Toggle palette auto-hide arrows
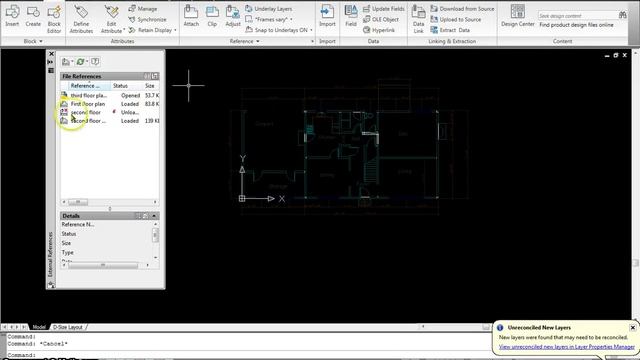 tap(51, 62)
